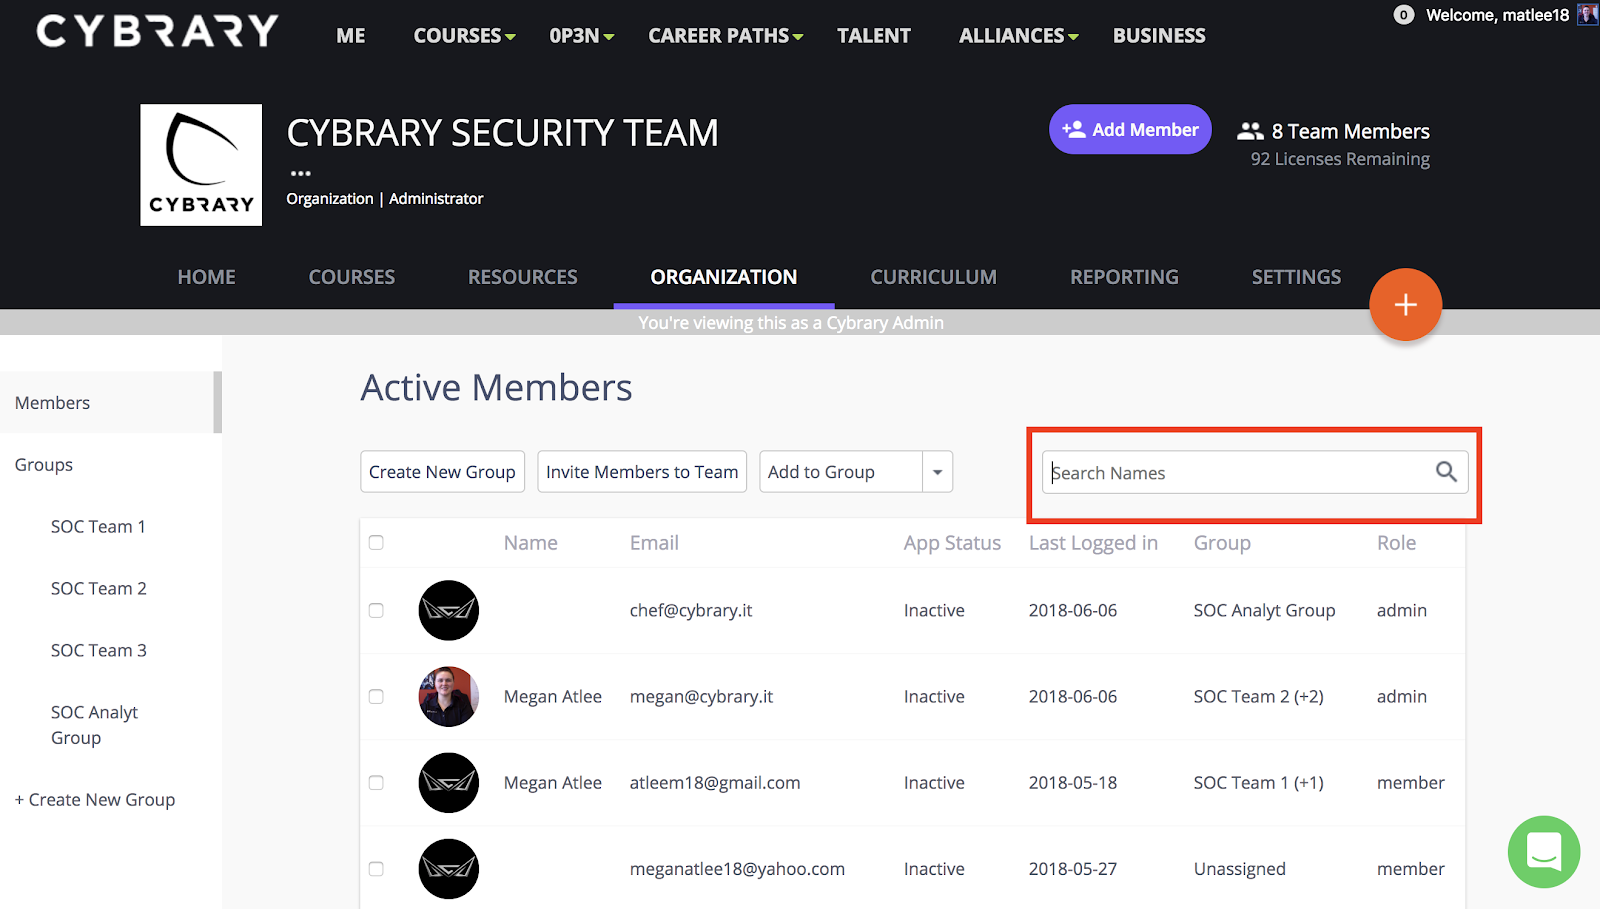Select the Organization tab
Image resolution: width=1600 pixels, height=909 pixels.
click(x=724, y=277)
